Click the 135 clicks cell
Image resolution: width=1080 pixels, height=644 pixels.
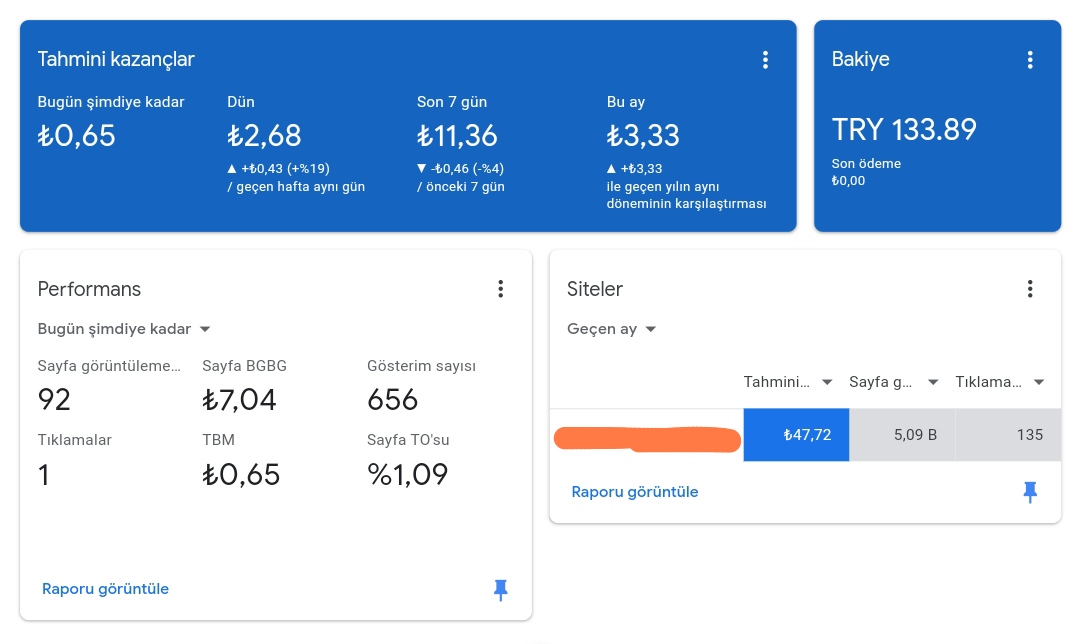[1008, 435]
